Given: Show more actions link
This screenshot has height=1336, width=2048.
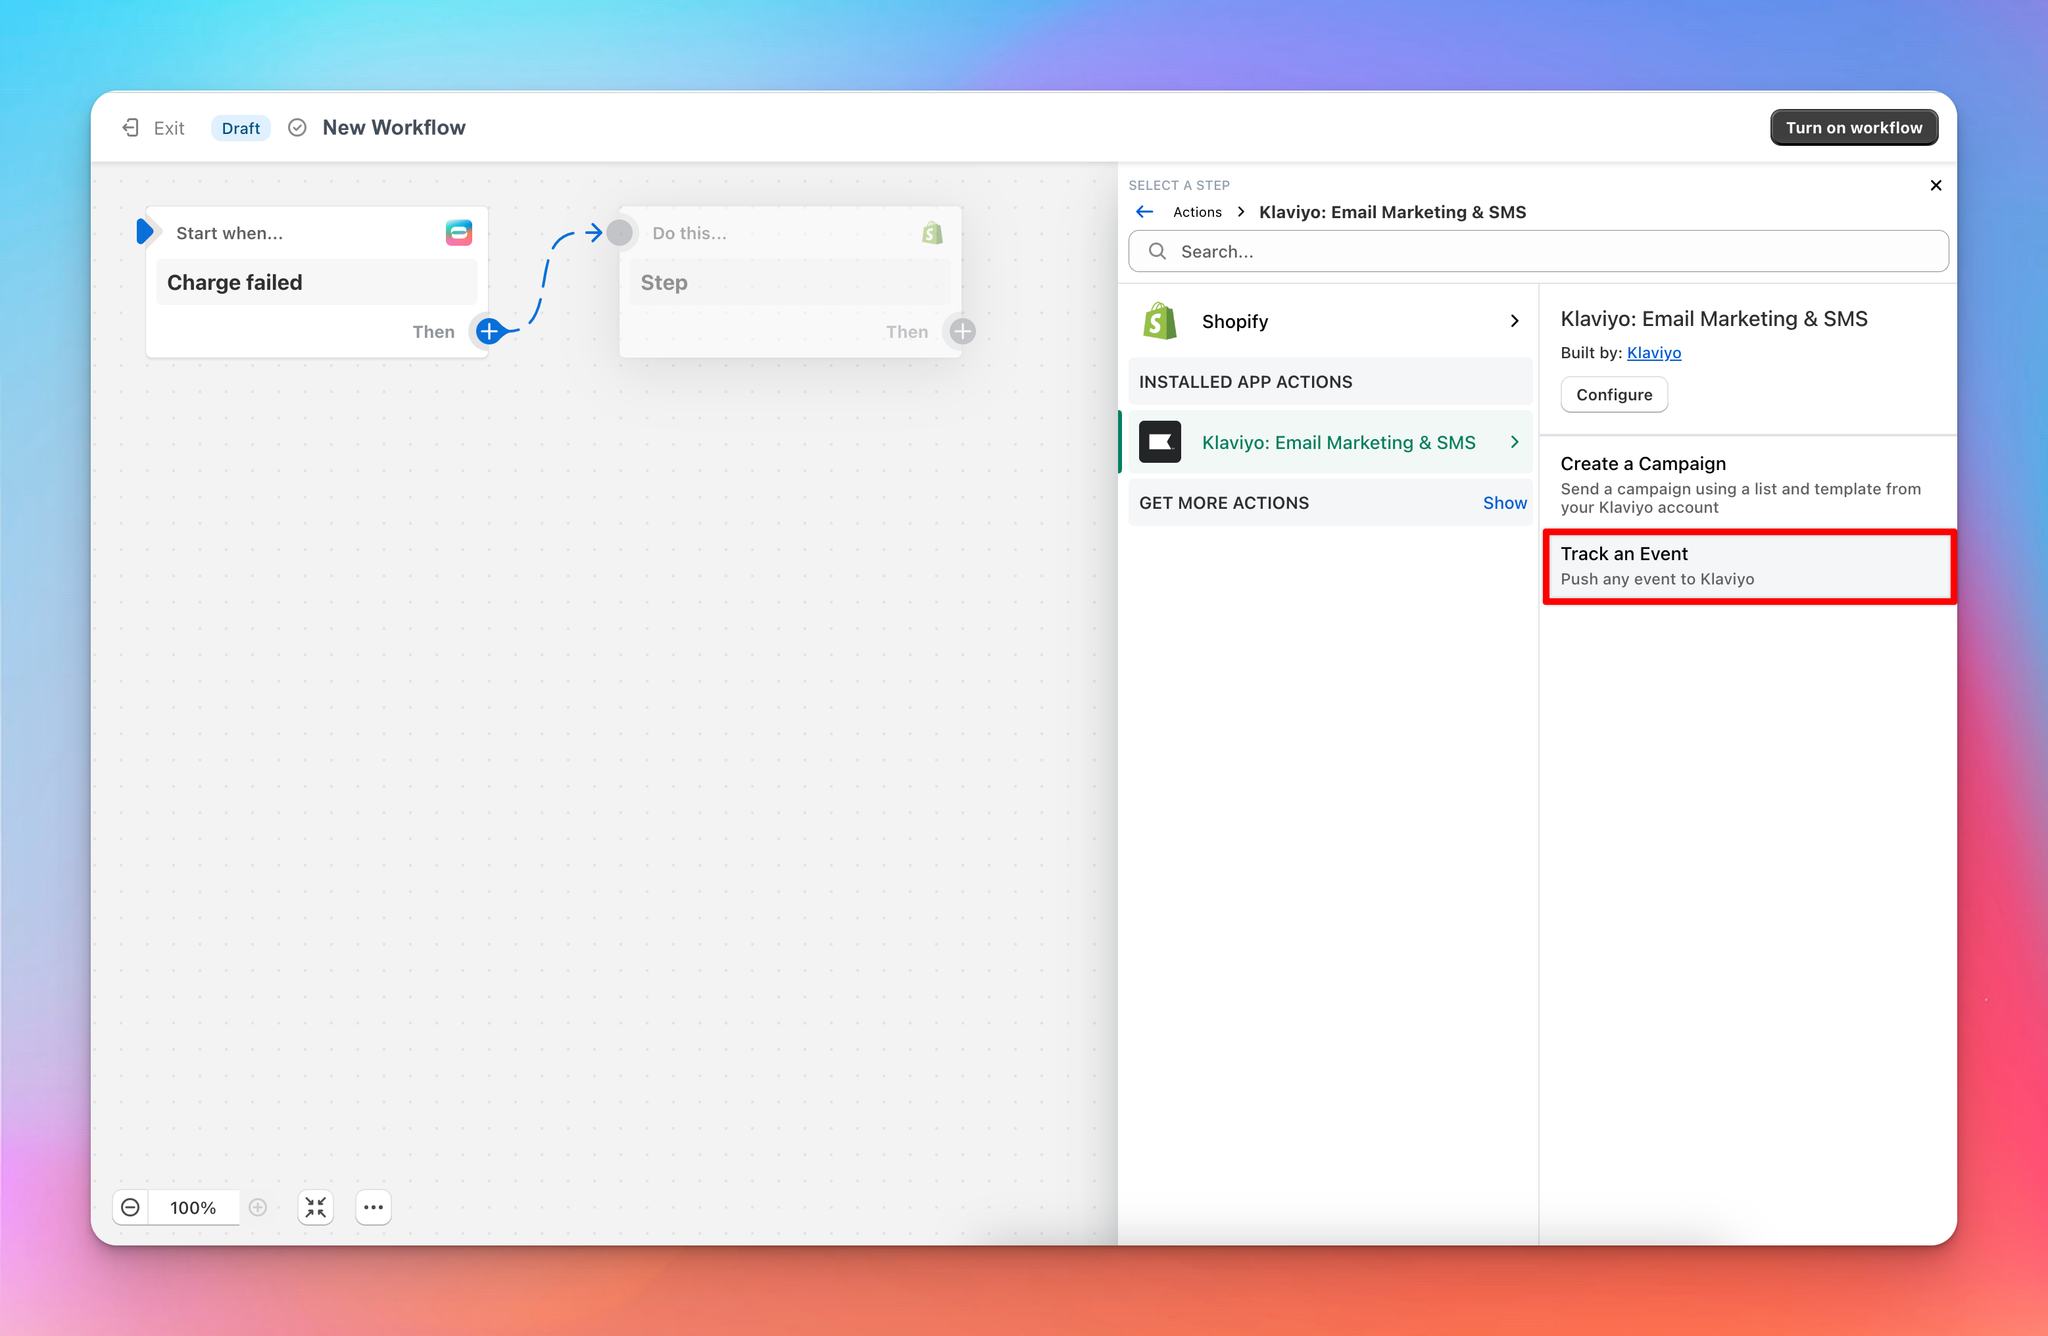Looking at the screenshot, I should [x=1504, y=503].
